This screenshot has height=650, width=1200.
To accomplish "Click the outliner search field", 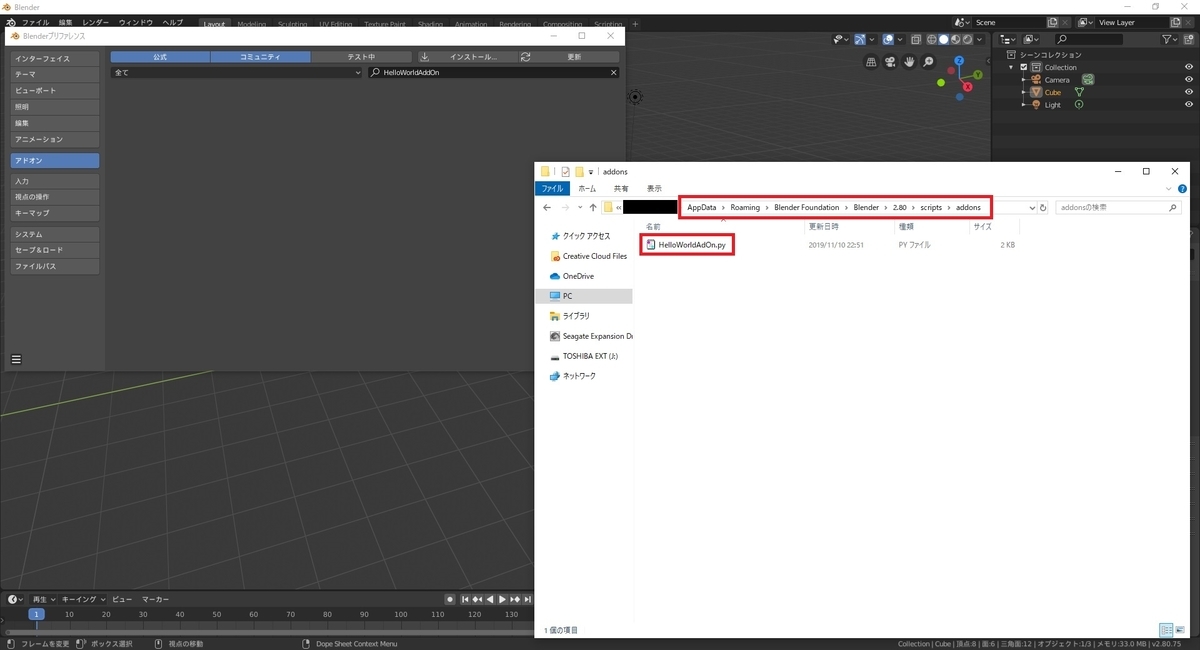I will point(1089,39).
